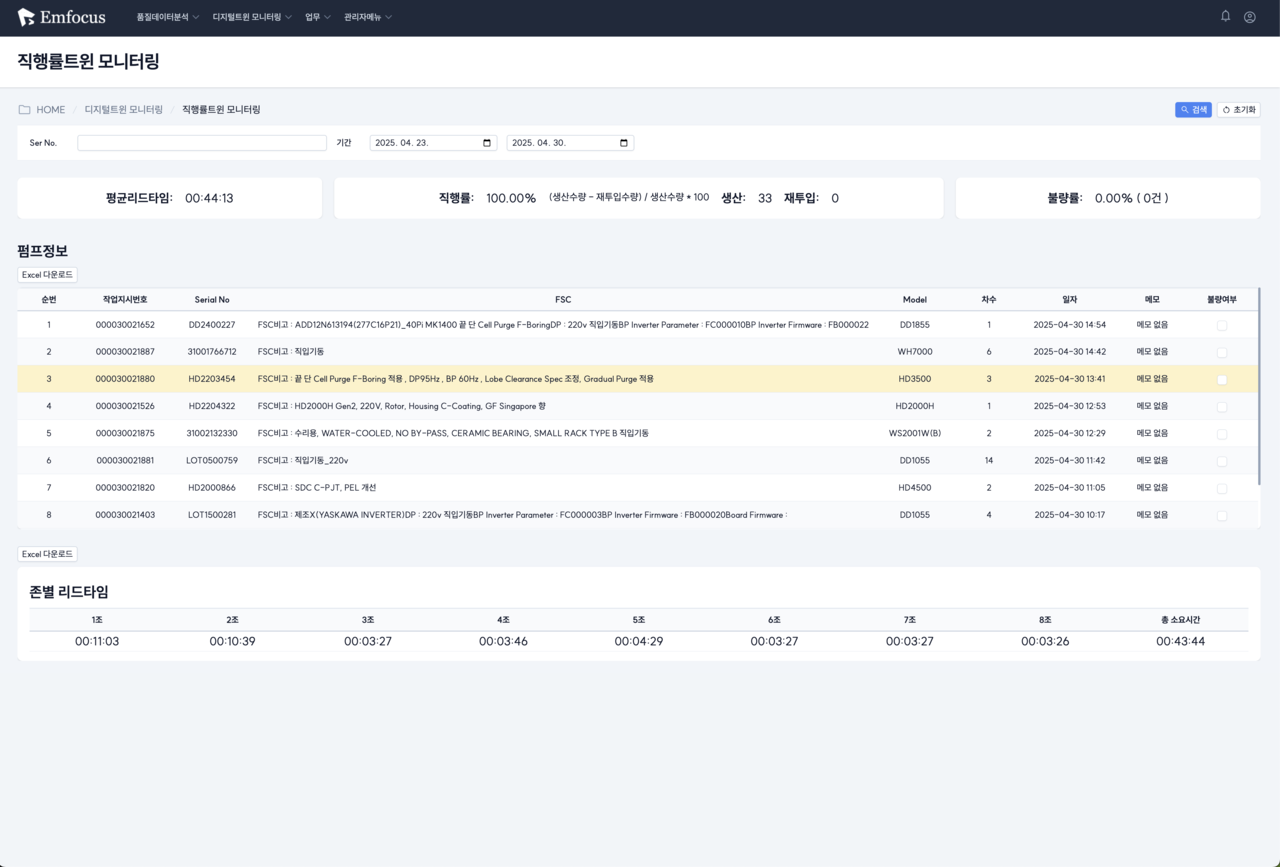Click the end date field 2025. 04. 30.
This screenshot has height=867, width=1280.
570,143
